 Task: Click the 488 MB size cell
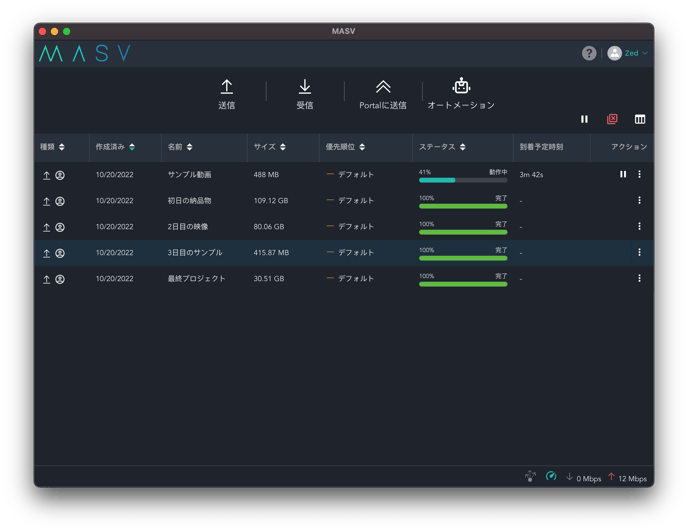[266, 175]
